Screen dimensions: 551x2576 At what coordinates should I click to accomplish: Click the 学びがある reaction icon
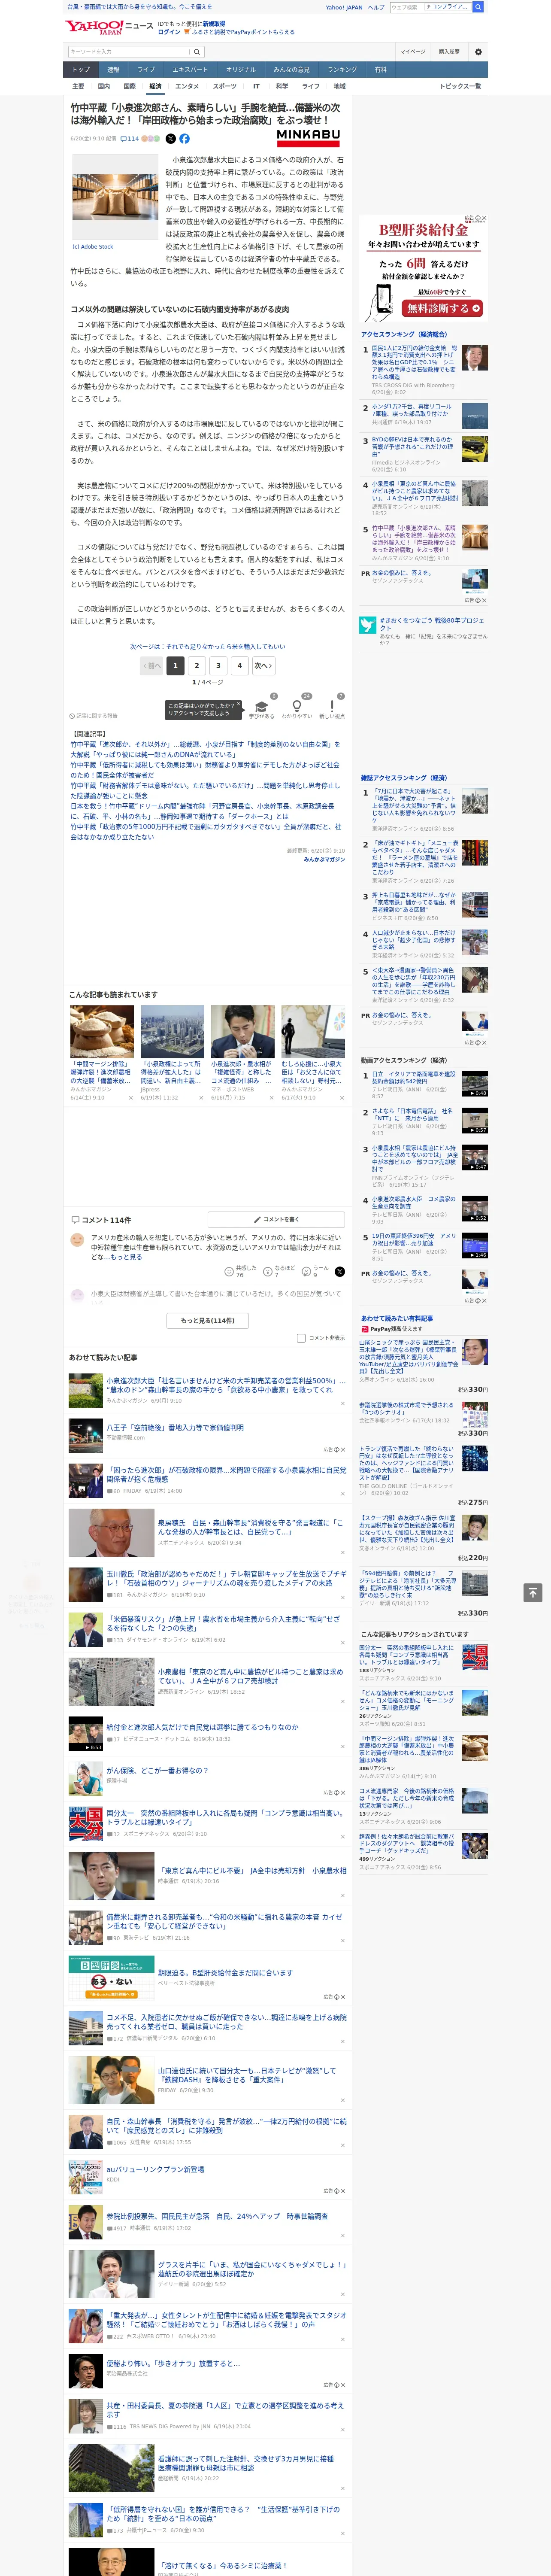262,707
